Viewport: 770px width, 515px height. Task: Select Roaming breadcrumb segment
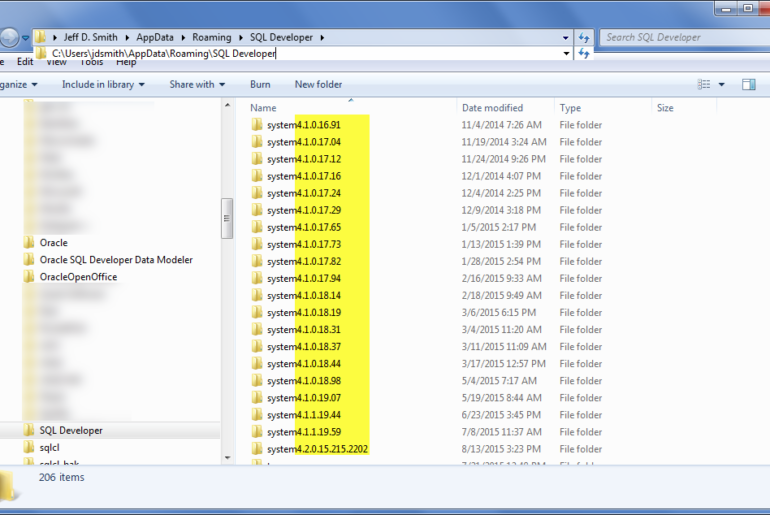click(x=212, y=37)
